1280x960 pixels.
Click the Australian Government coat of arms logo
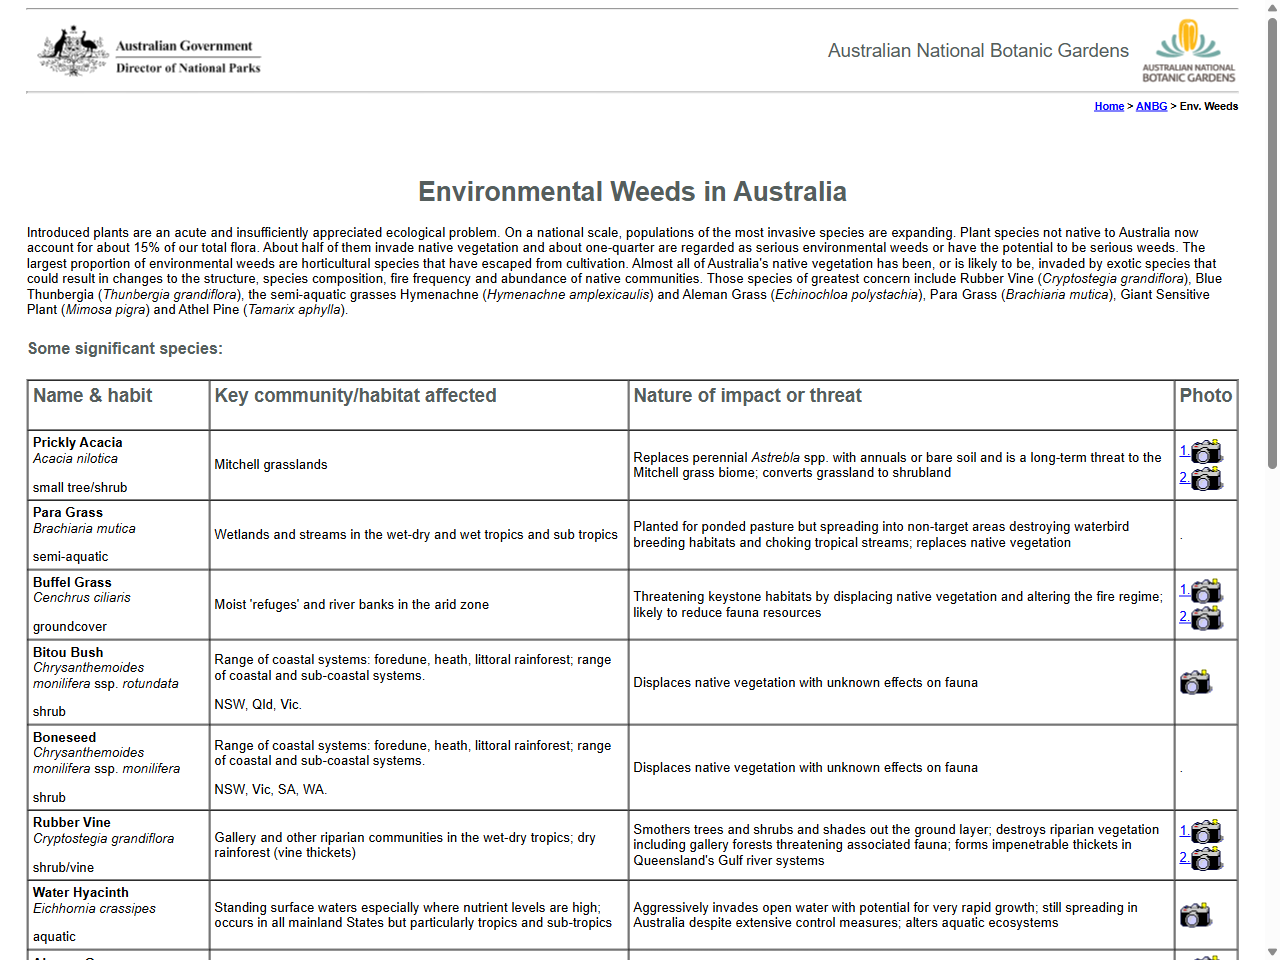72,50
